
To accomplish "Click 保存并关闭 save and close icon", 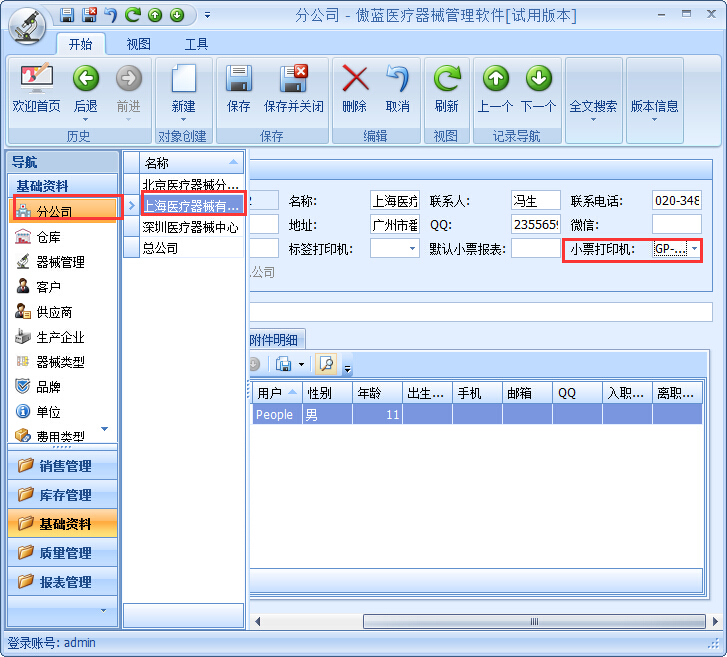I will pyautogui.click(x=293, y=80).
